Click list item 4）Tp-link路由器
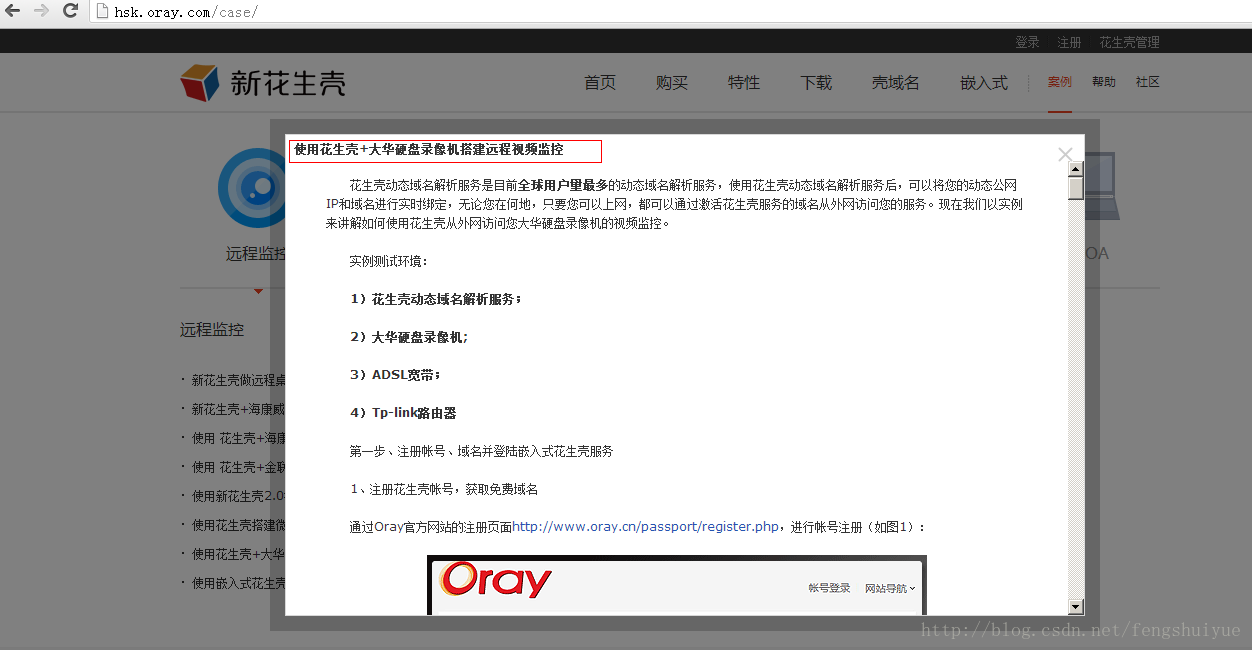This screenshot has width=1252, height=650. tap(403, 413)
